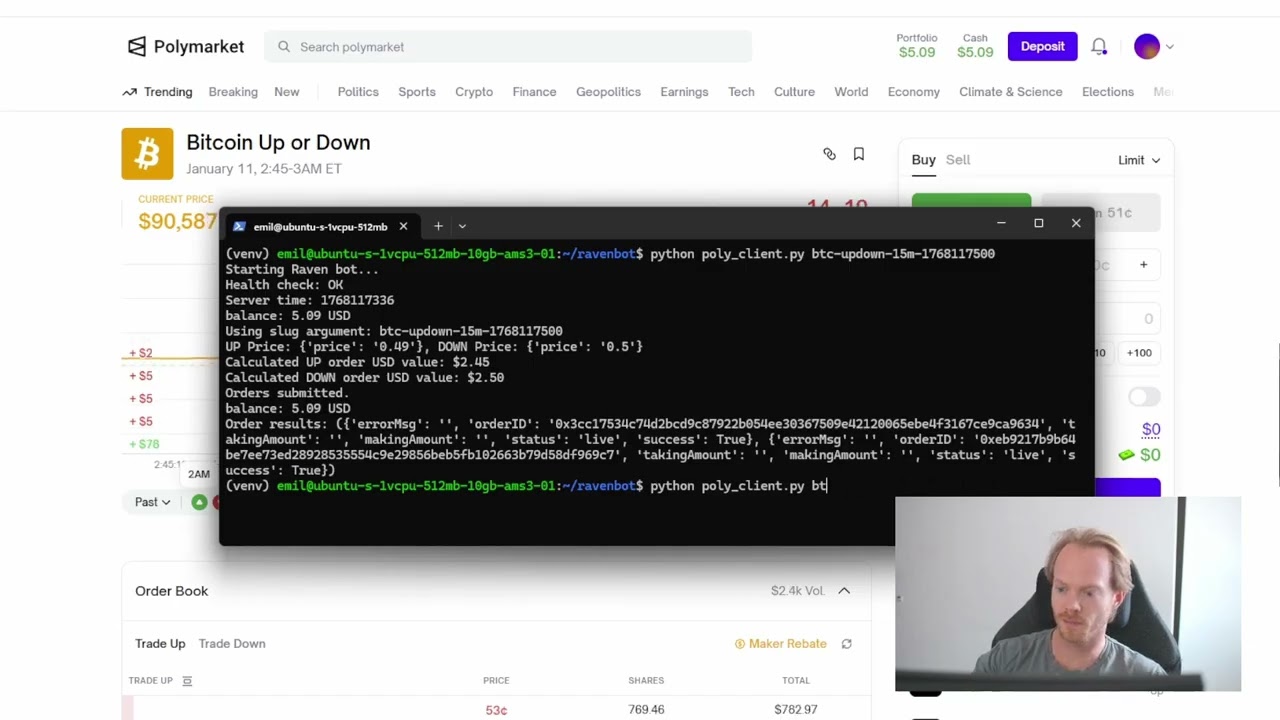Screen dimensions: 1280x720
Task: Go to Sports category
Action: pyautogui.click(x=417, y=92)
